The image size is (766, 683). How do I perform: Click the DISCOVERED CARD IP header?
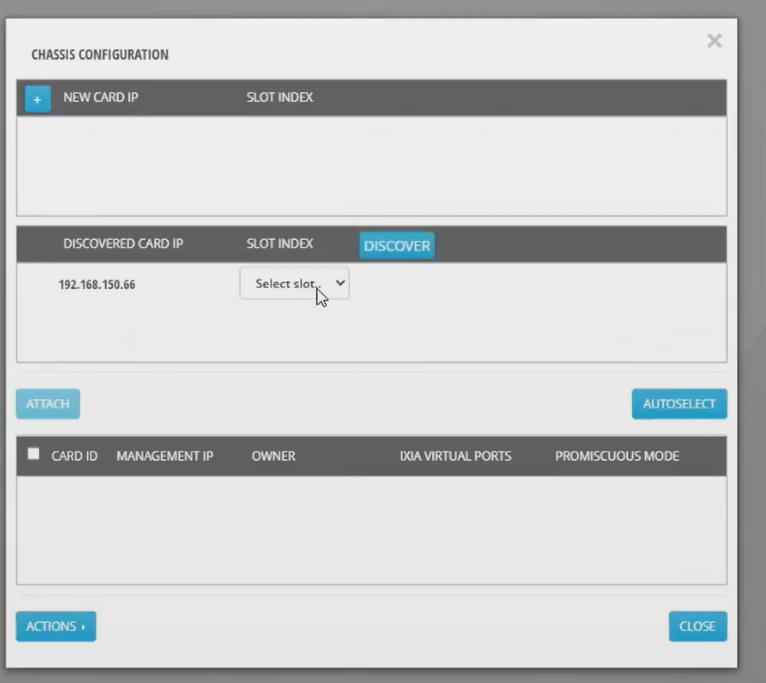[x=123, y=244]
